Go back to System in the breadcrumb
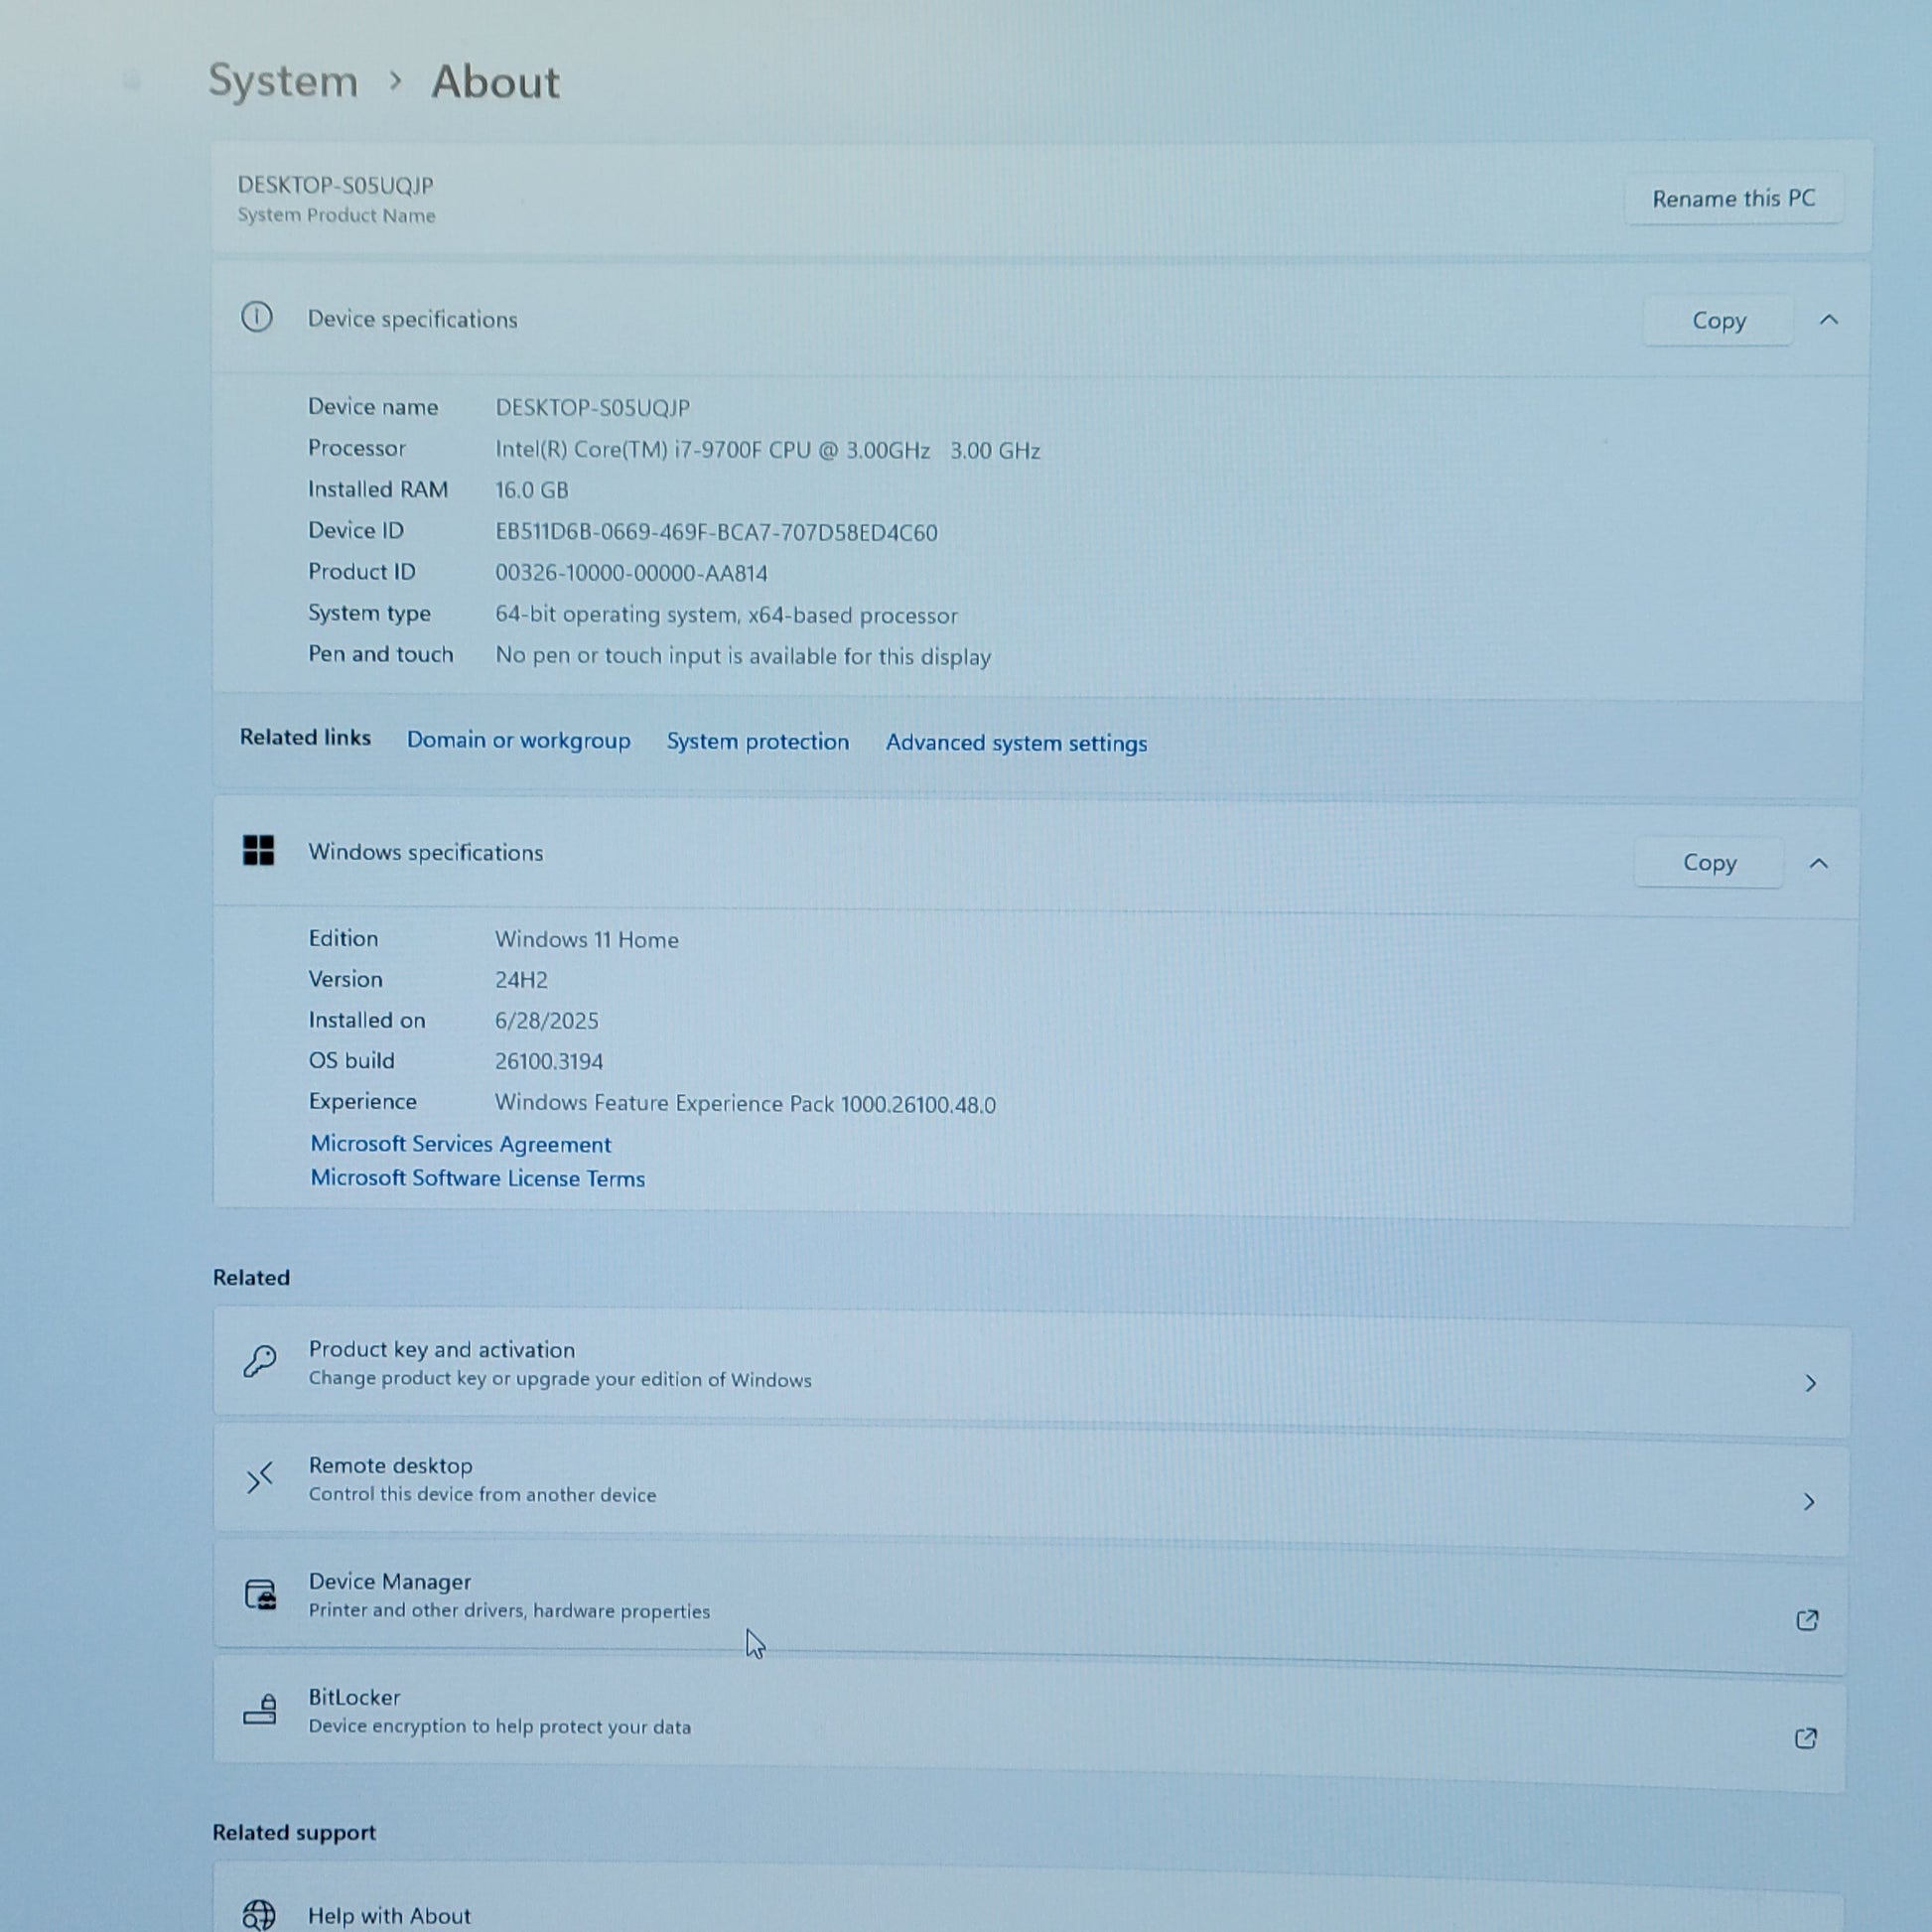This screenshot has width=1932, height=1932. (283, 81)
